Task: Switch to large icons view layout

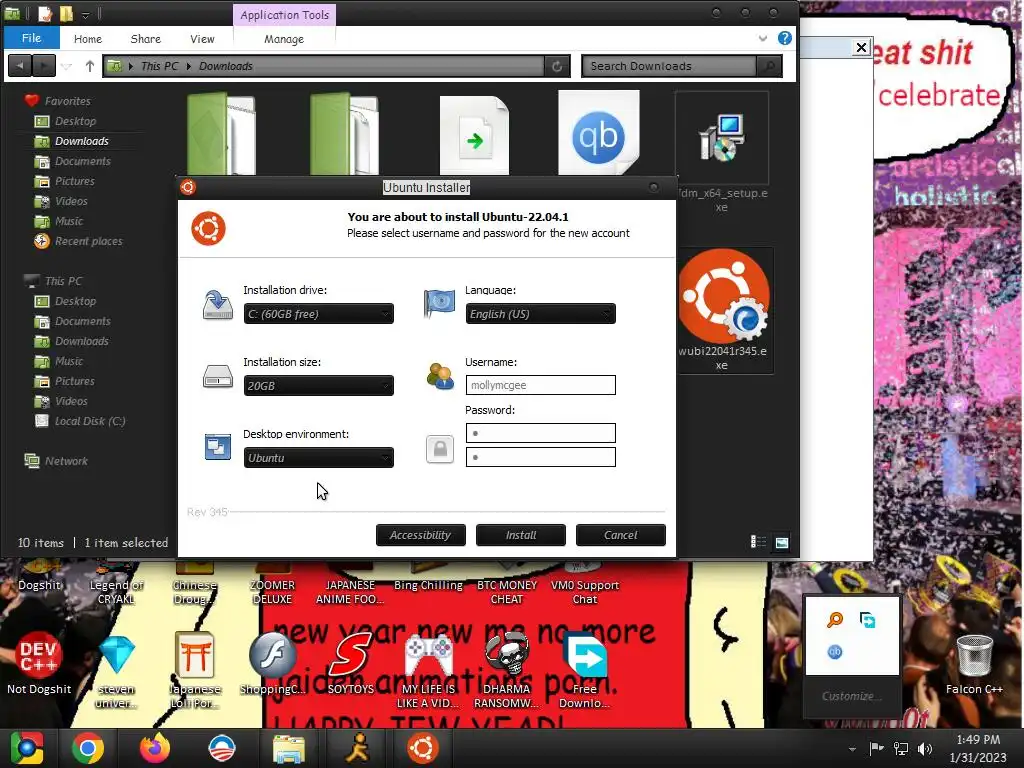Action: 781,542
